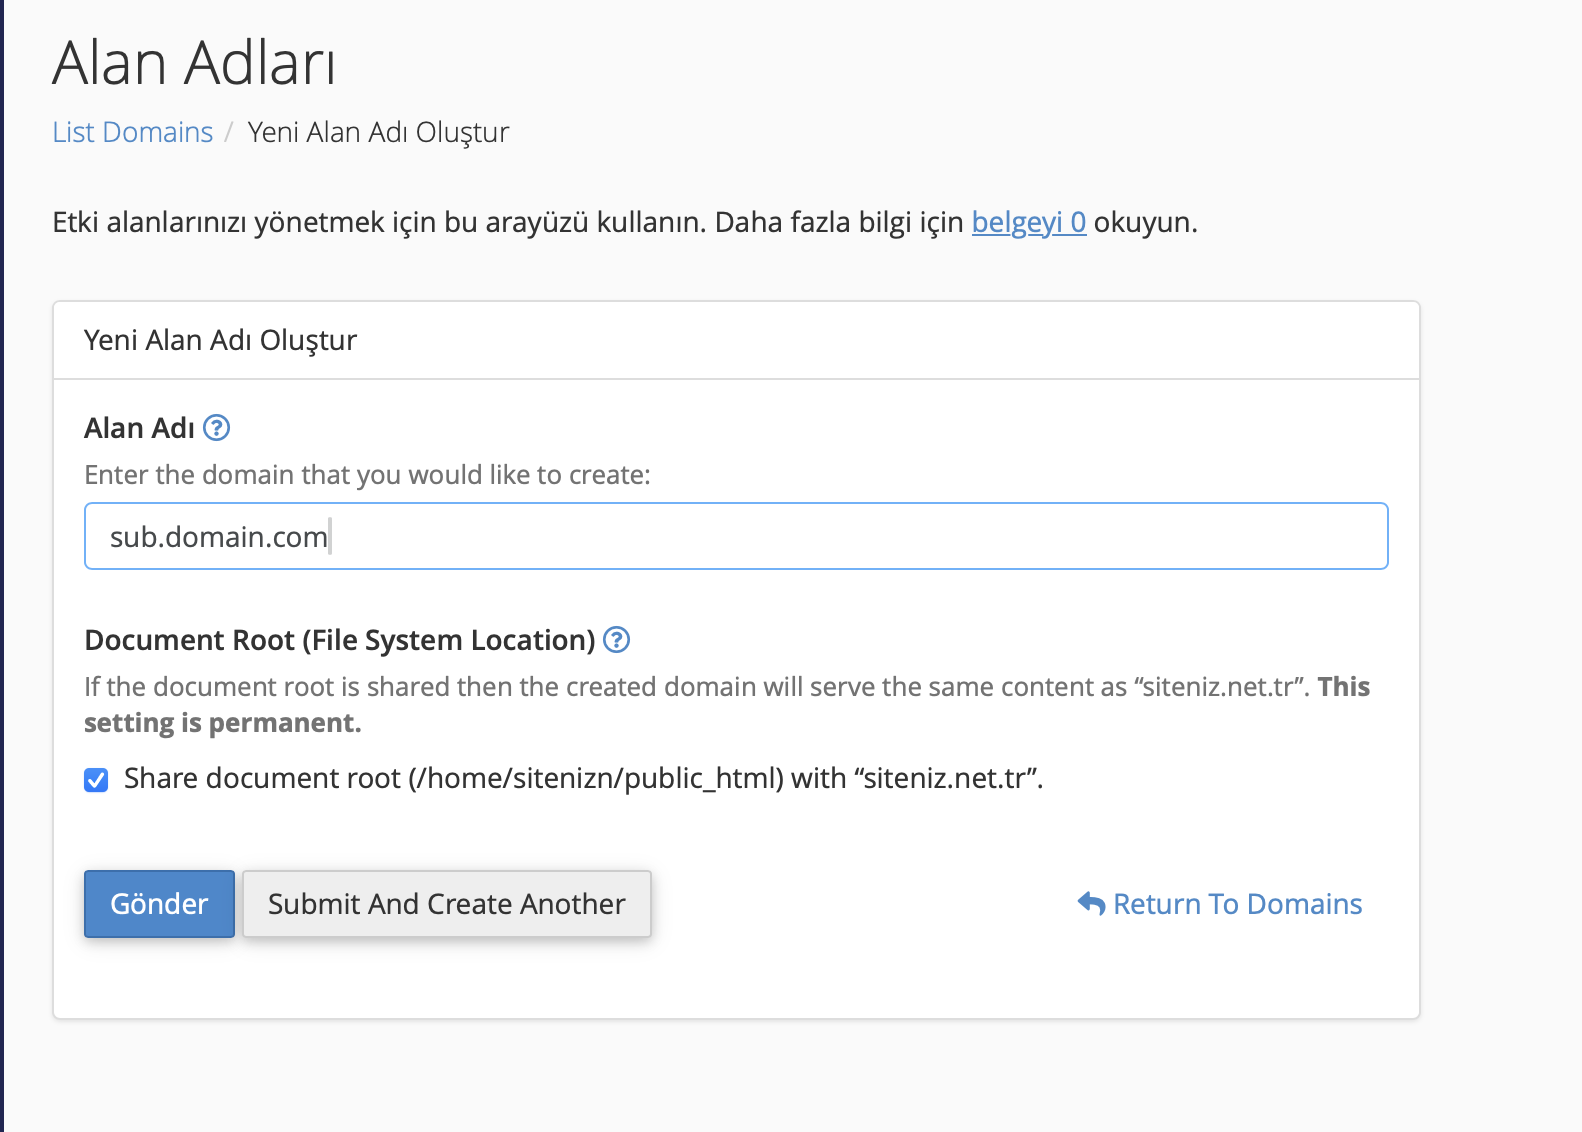Click the bold "setting is permanent" warning text
The height and width of the screenshot is (1132, 1582).
click(223, 723)
